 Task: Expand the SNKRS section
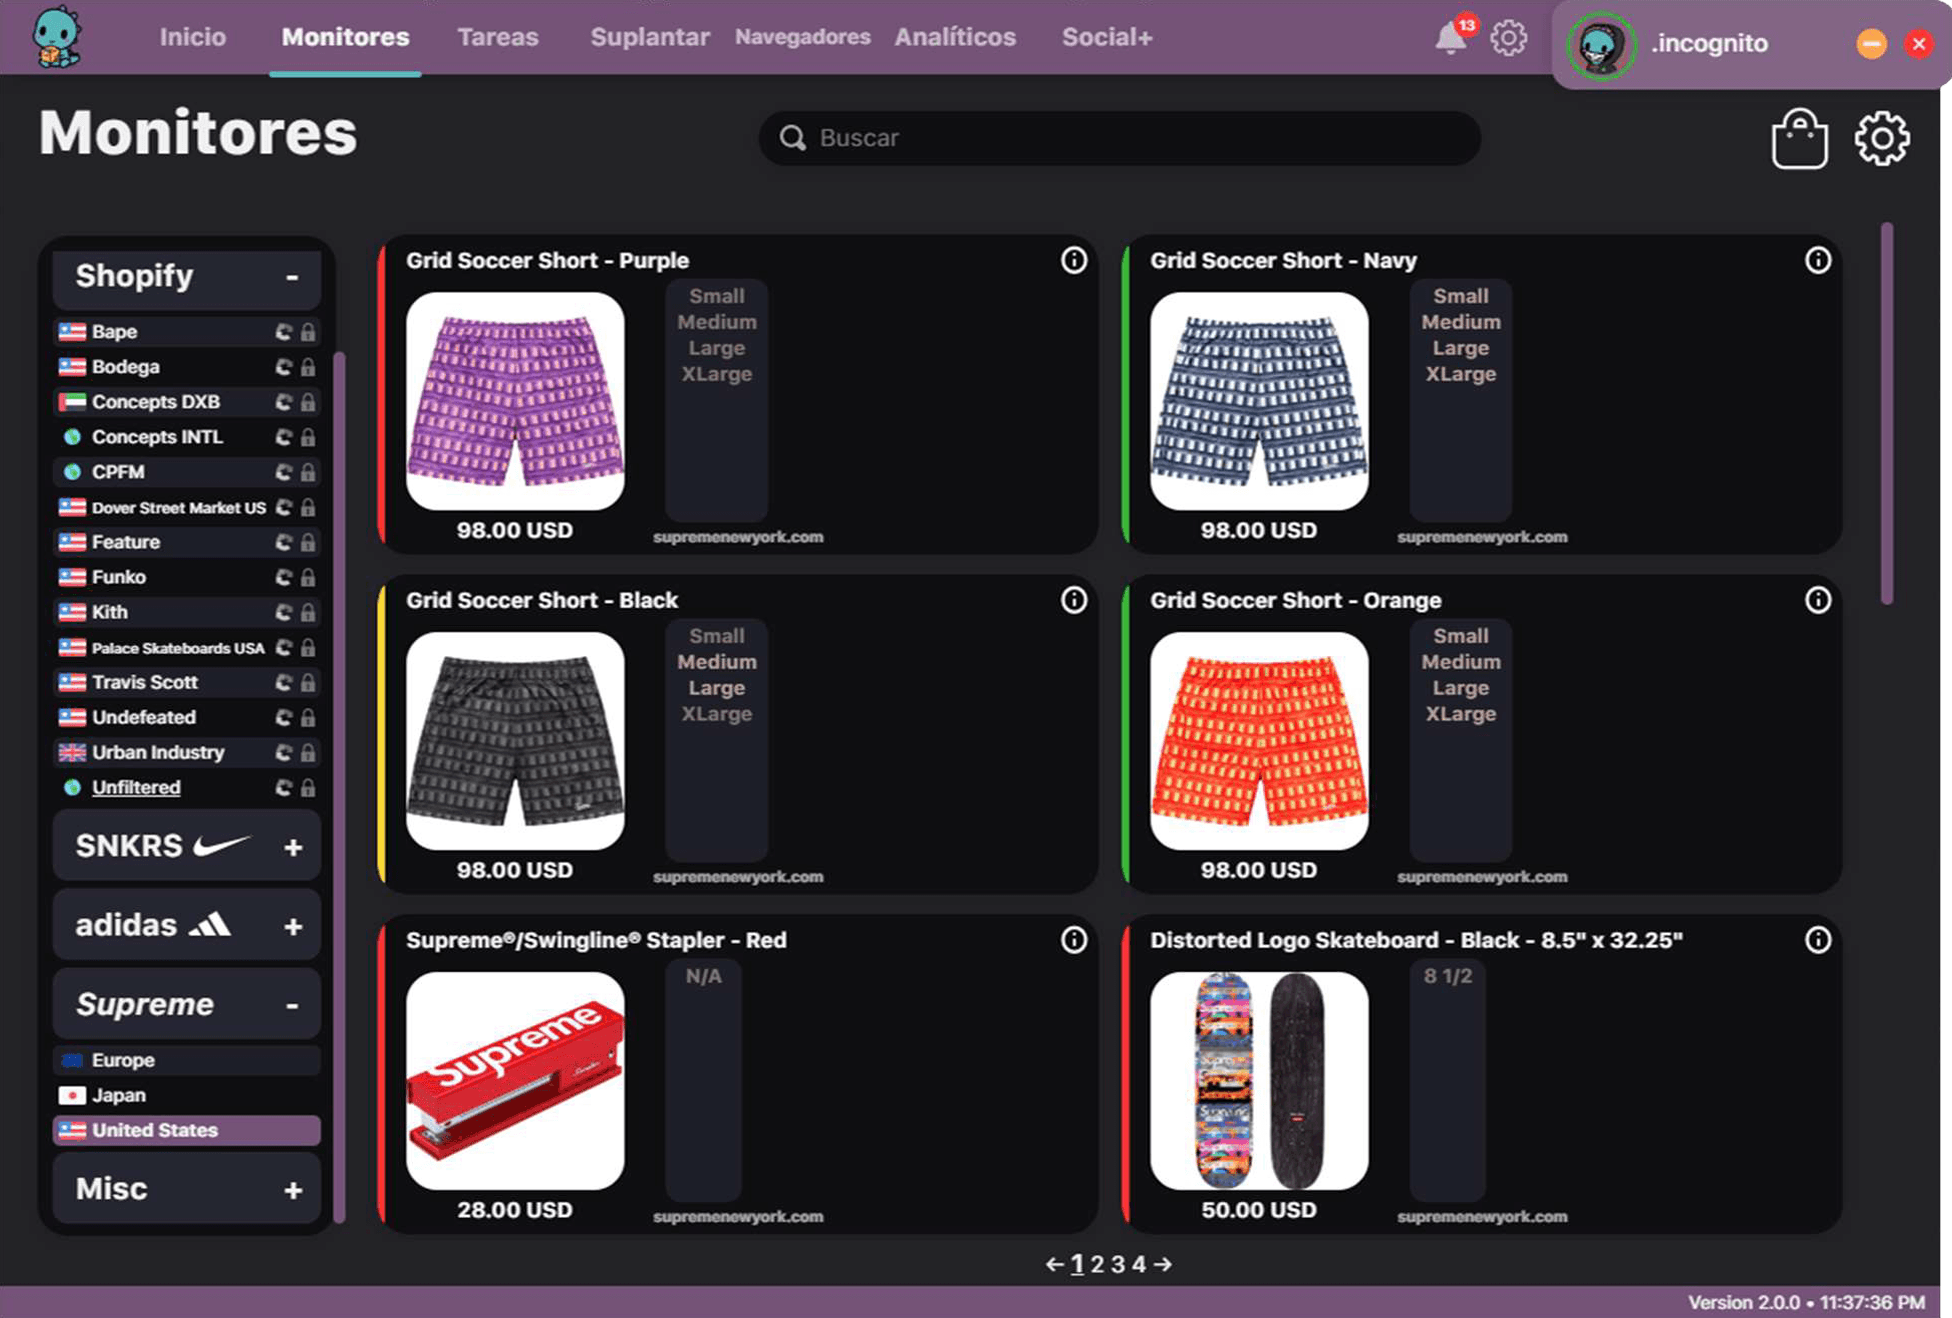coord(292,847)
